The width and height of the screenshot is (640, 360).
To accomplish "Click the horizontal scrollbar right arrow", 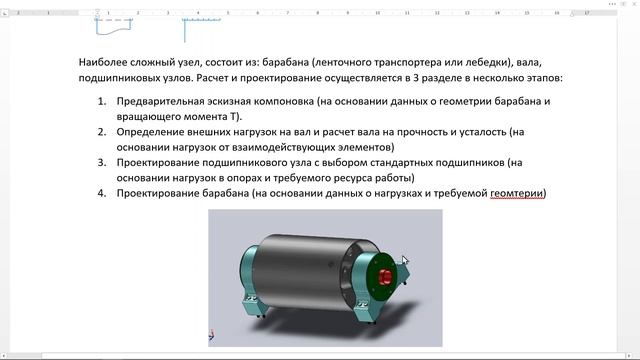I will coord(628,356).
